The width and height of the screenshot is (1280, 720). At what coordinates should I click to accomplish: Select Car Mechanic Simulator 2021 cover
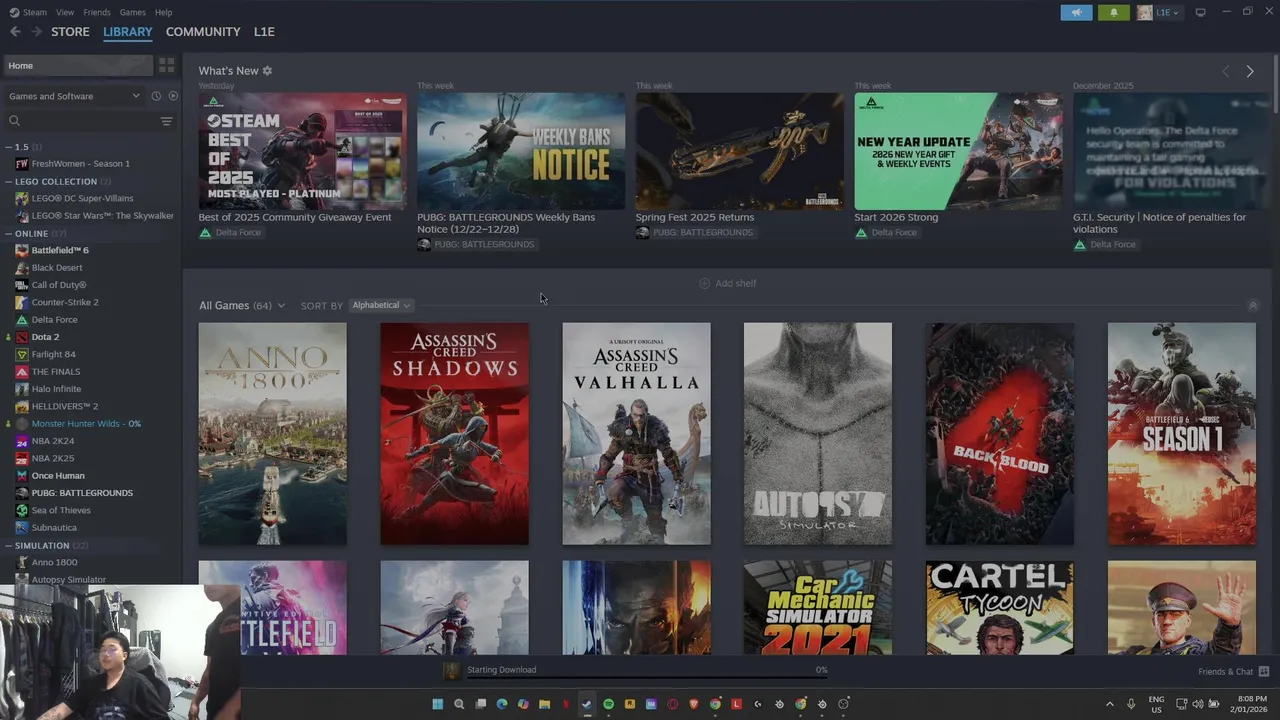coord(818,608)
